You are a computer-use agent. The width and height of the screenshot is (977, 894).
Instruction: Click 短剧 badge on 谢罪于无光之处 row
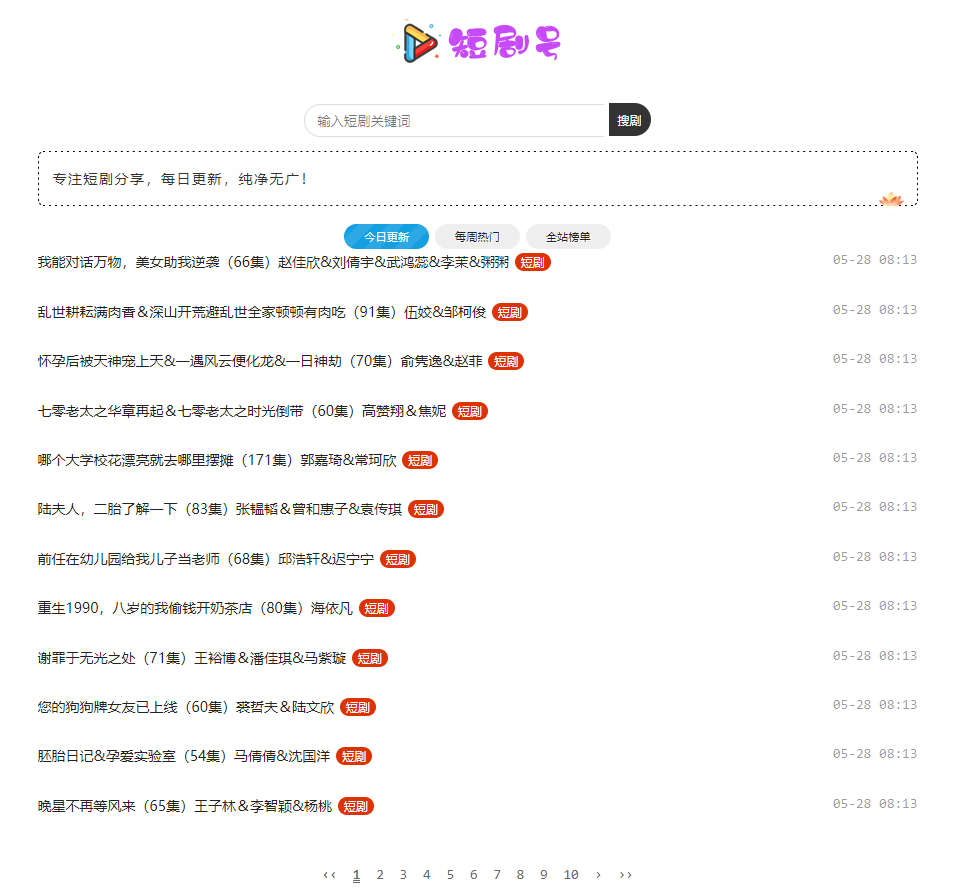(x=370, y=659)
